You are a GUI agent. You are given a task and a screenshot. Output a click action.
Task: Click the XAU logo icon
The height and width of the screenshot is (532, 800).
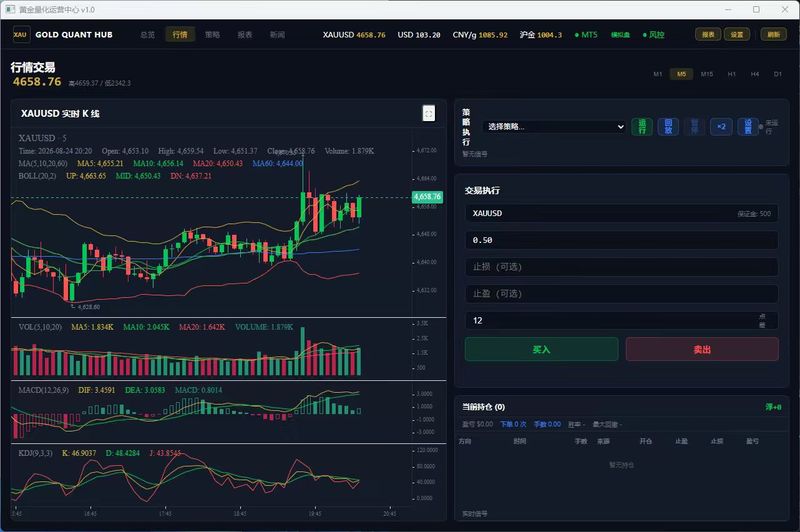[20, 35]
